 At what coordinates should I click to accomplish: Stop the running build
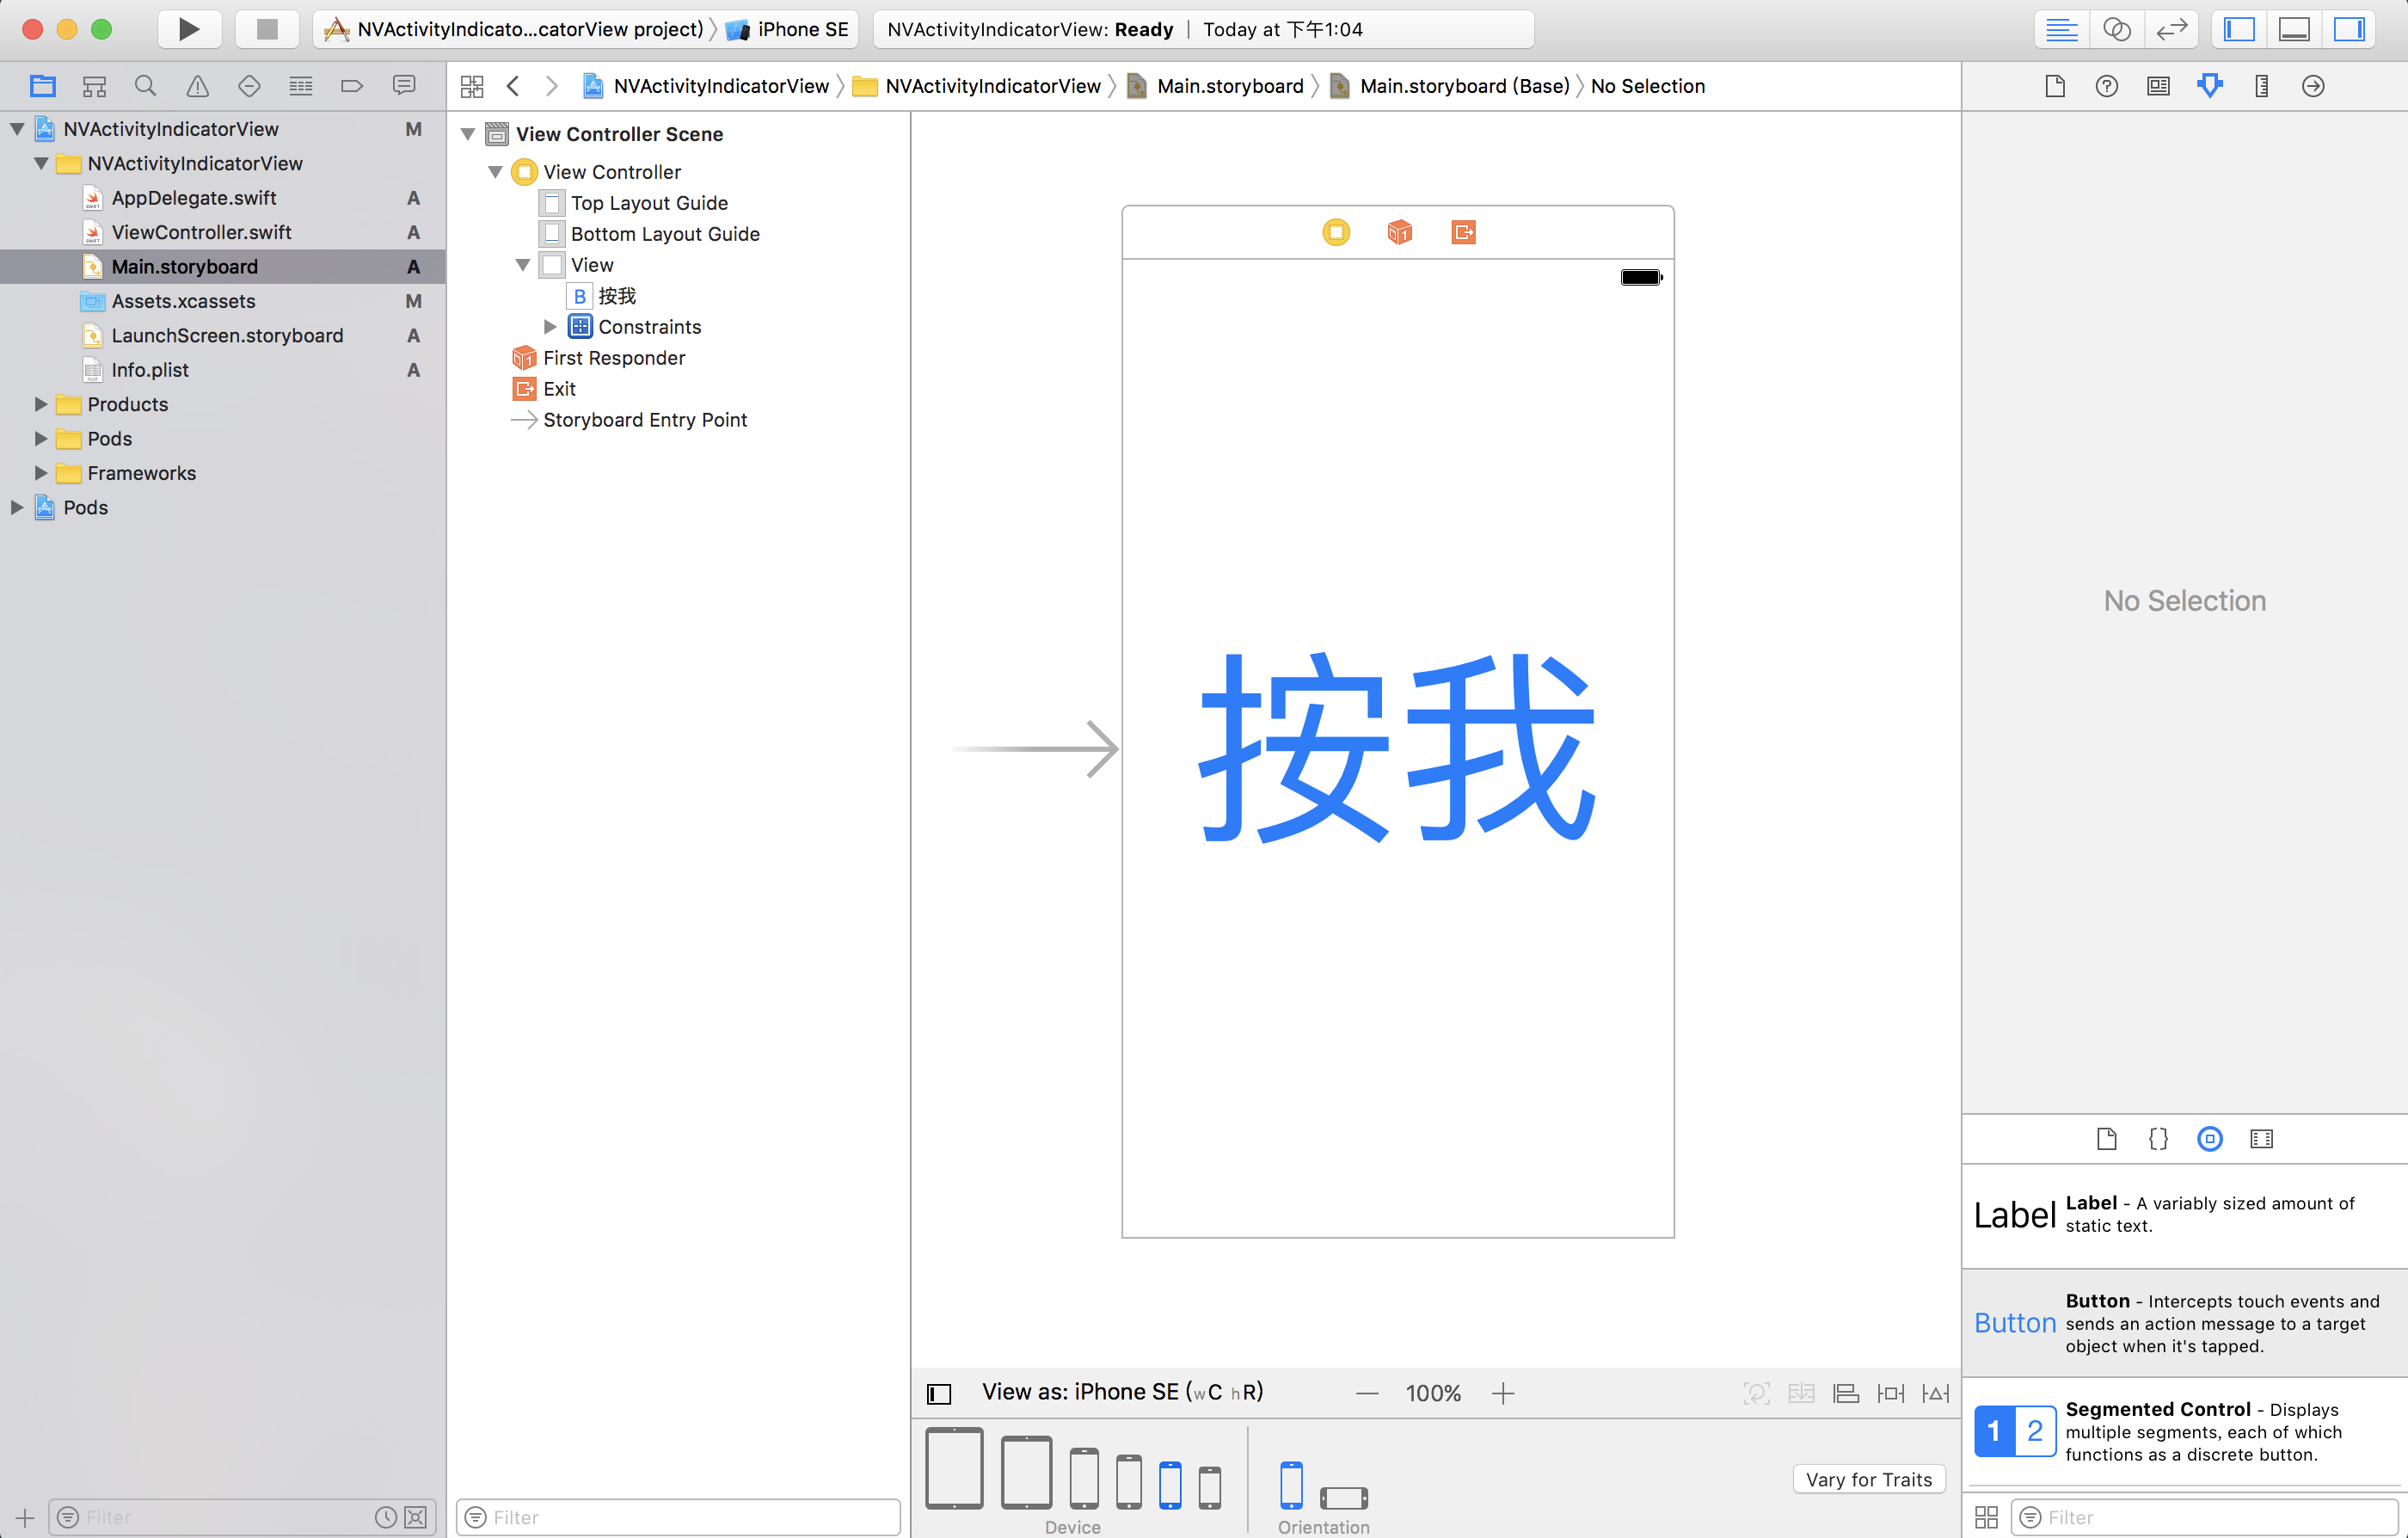pos(267,29)
